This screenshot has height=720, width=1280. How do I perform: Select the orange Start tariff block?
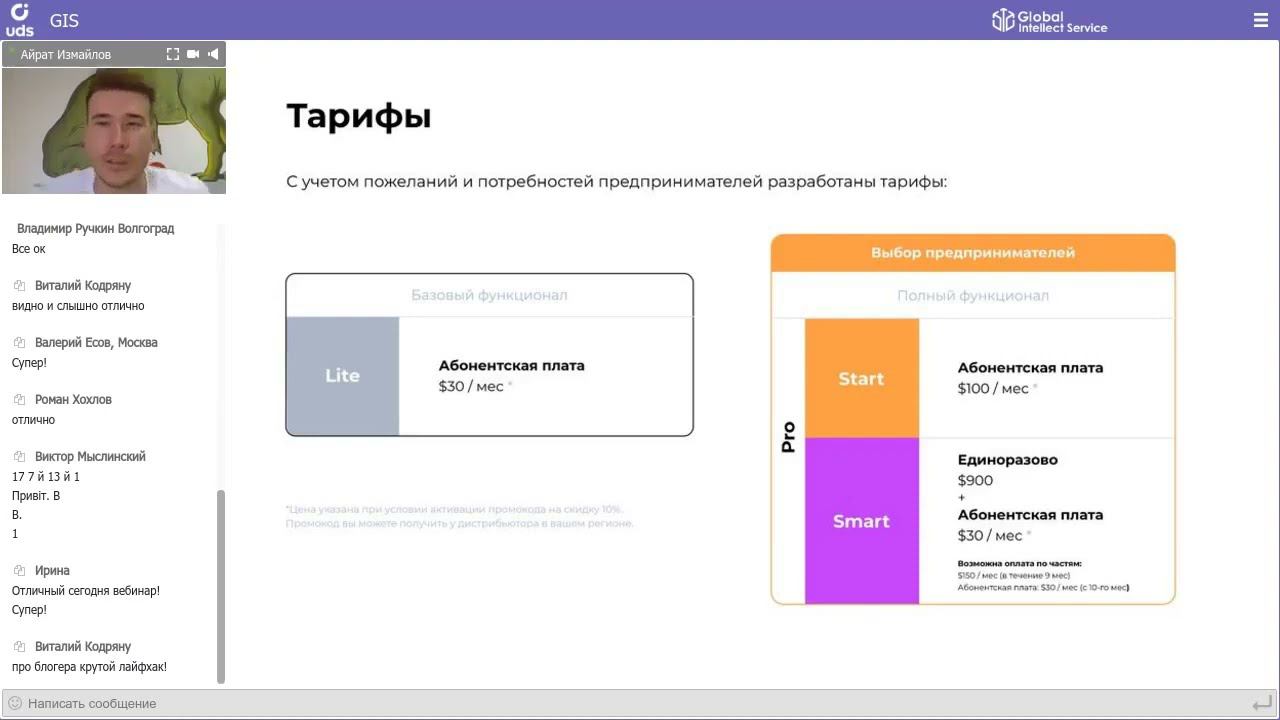click(x=861, y=379)
